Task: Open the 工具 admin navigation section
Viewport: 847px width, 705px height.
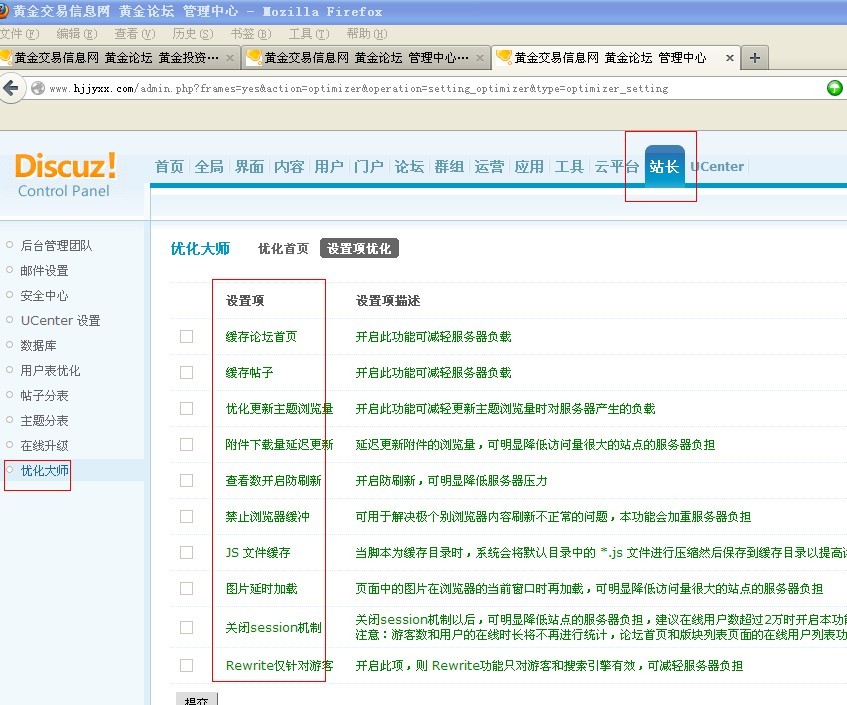Action: coord(569,166)
